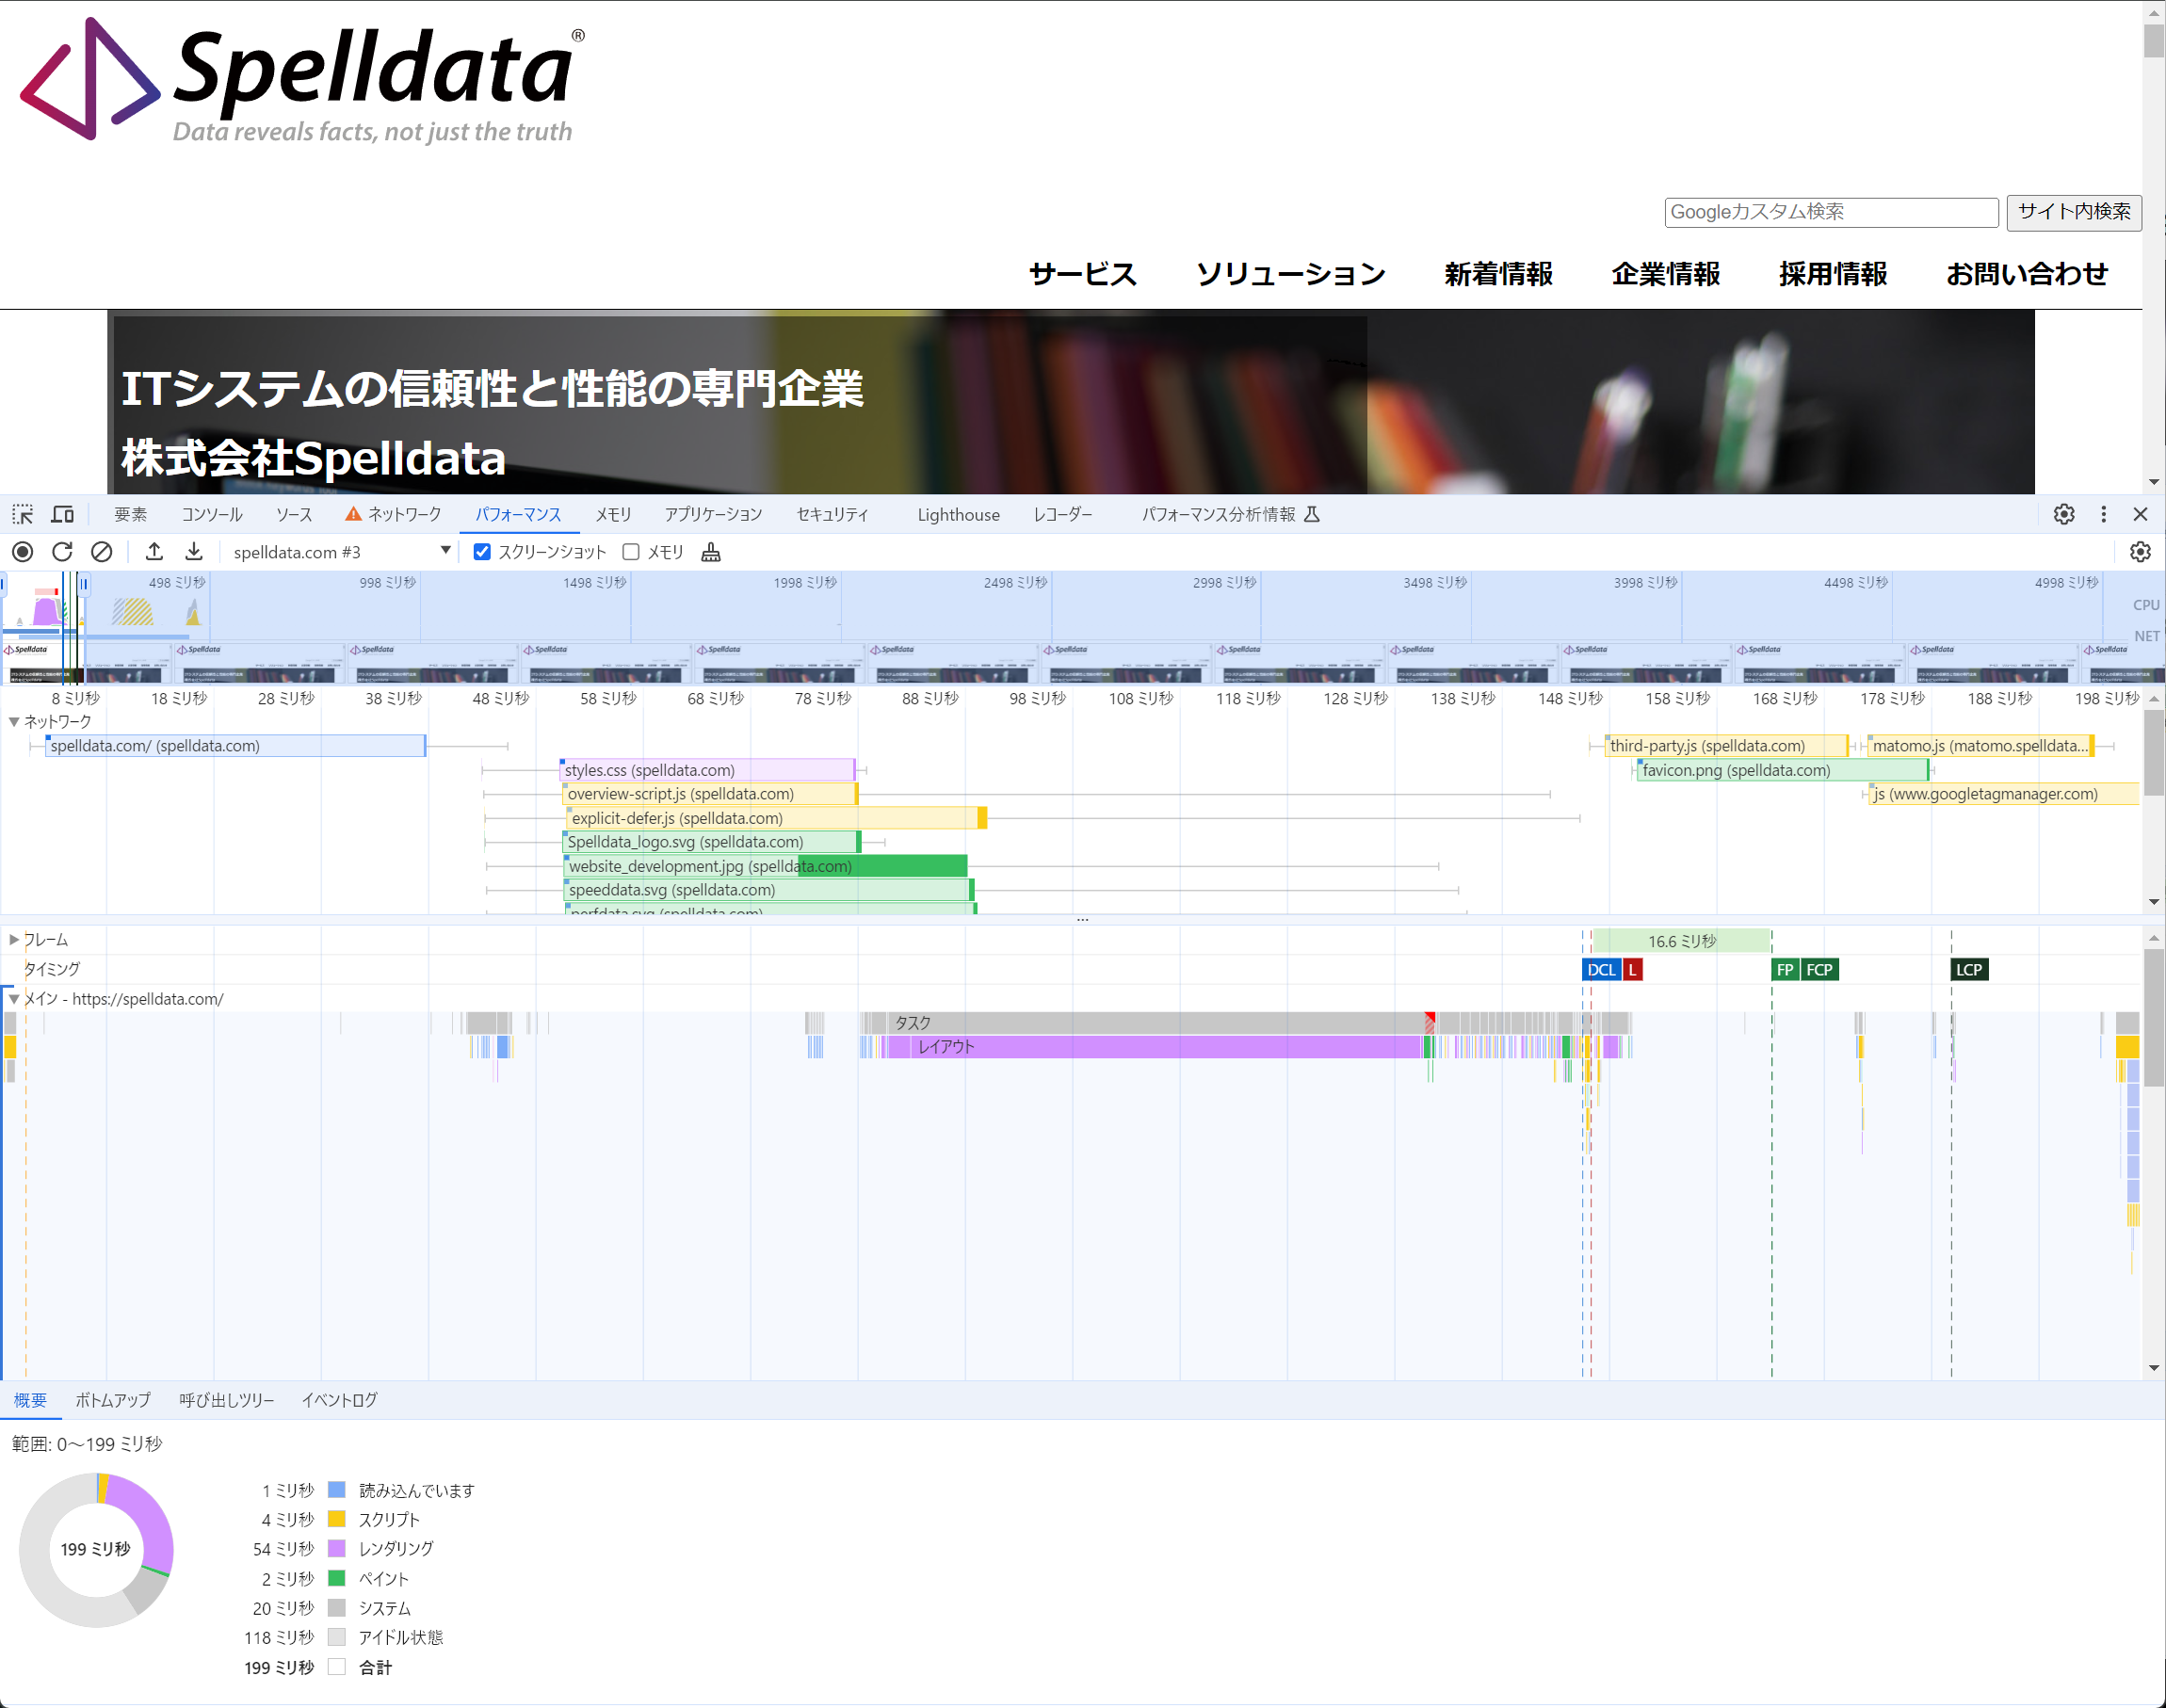
Task: Open the お問い合わせ navigation link
Action: pos(2027,274)
